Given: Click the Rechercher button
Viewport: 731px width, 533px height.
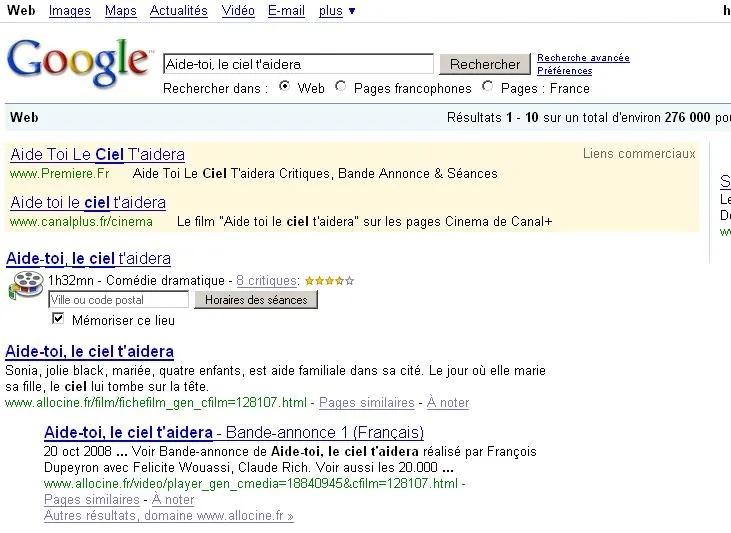Looking at the screenshot, I should pos(485,64).
